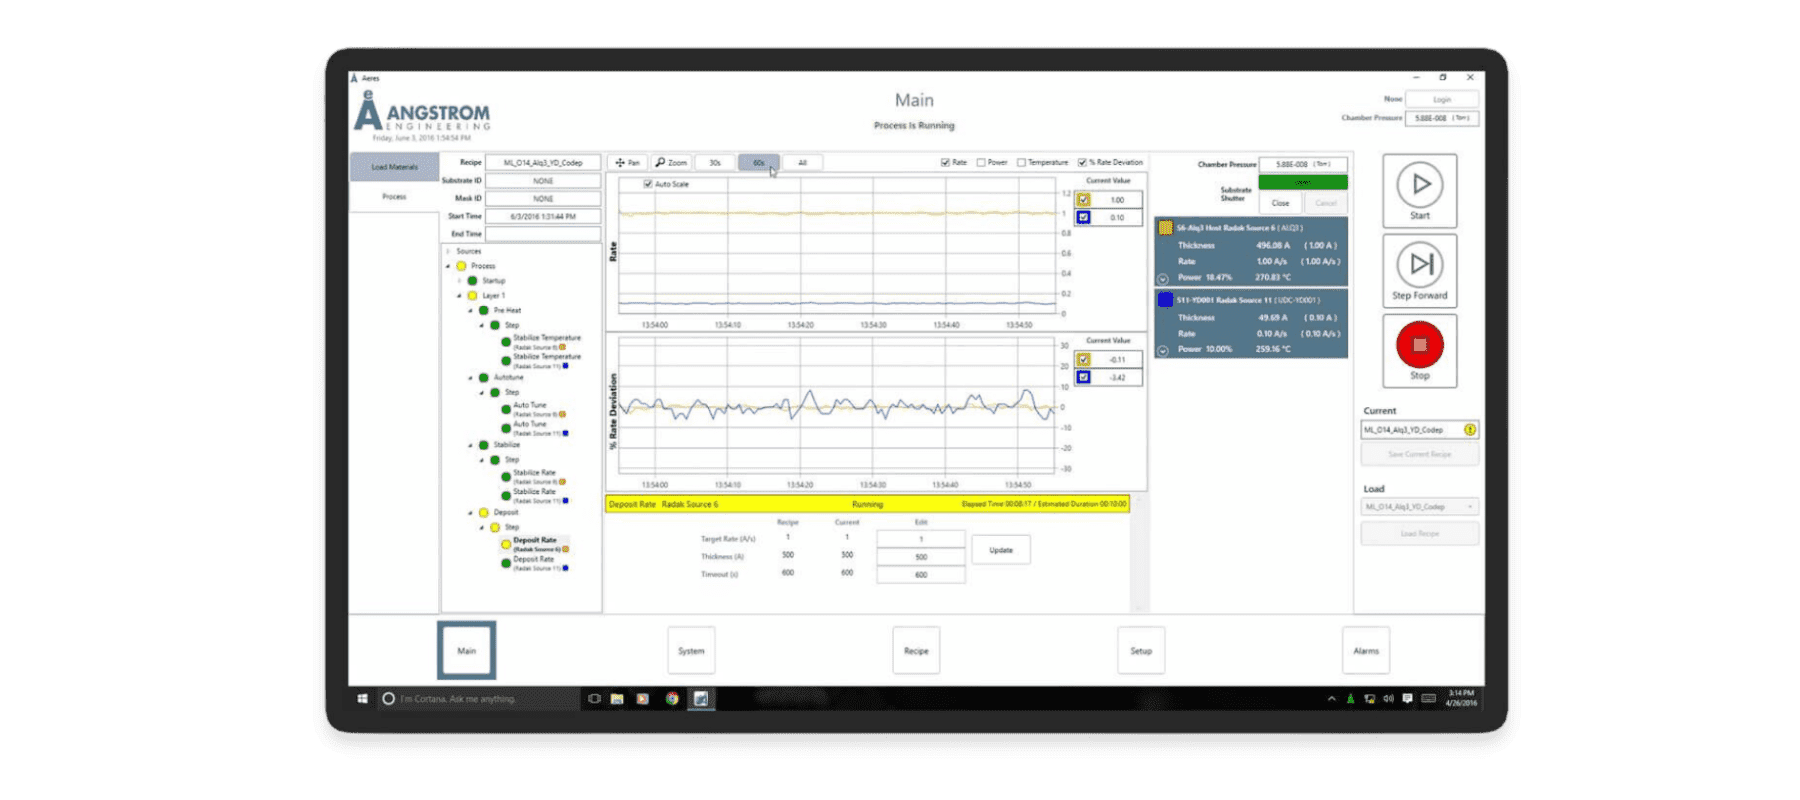
Task: Open File Explorer in the taskbar
Action: pos(617,699)
